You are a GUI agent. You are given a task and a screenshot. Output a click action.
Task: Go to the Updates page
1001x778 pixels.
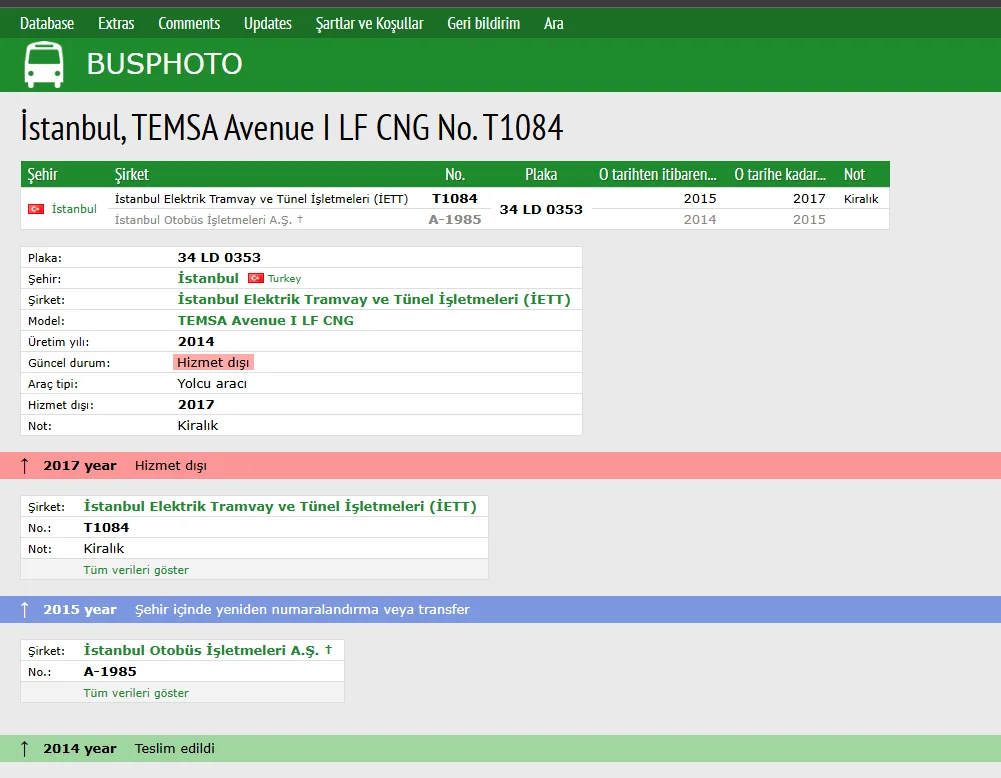click(268, 23)
